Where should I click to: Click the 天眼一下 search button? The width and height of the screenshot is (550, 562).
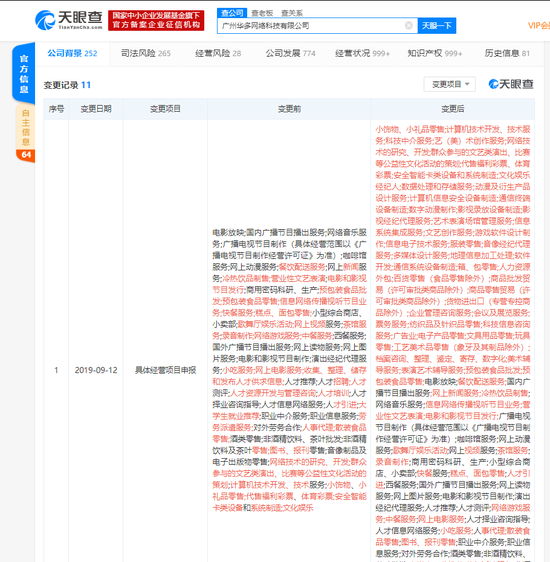[x=437, y=26]
